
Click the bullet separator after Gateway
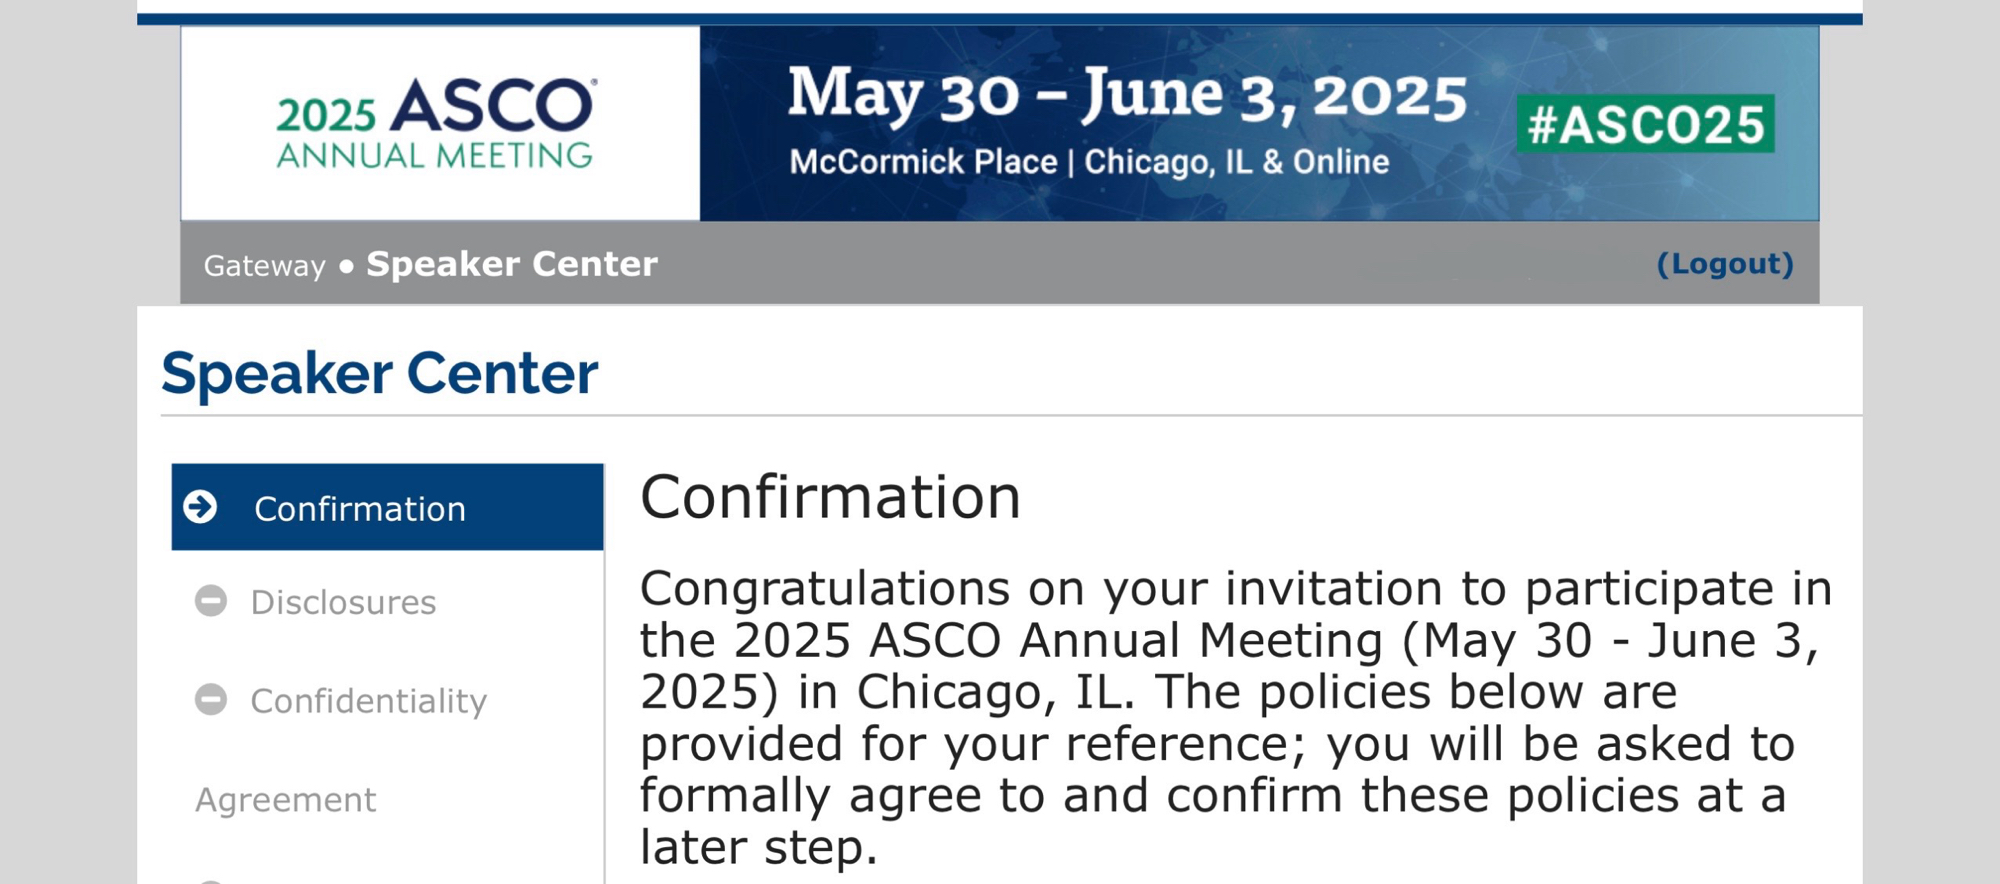[346, 266]
